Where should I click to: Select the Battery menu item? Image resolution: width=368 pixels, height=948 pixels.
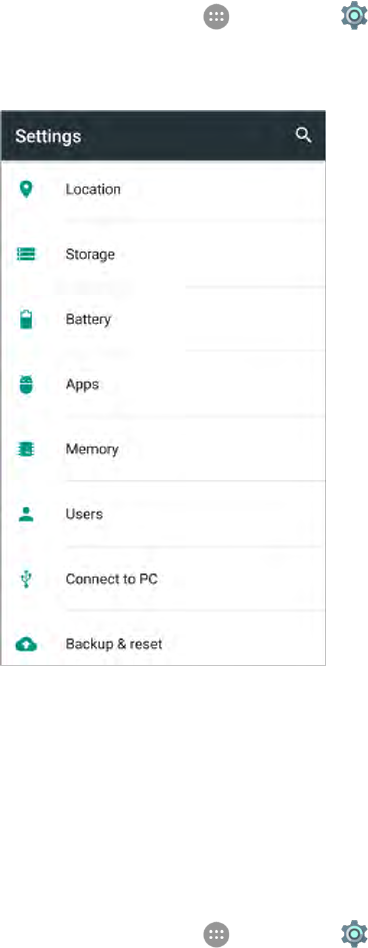pos(163,319)
